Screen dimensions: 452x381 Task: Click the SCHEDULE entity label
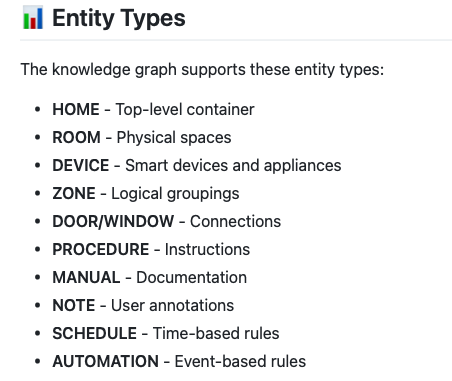pos(94,334)
